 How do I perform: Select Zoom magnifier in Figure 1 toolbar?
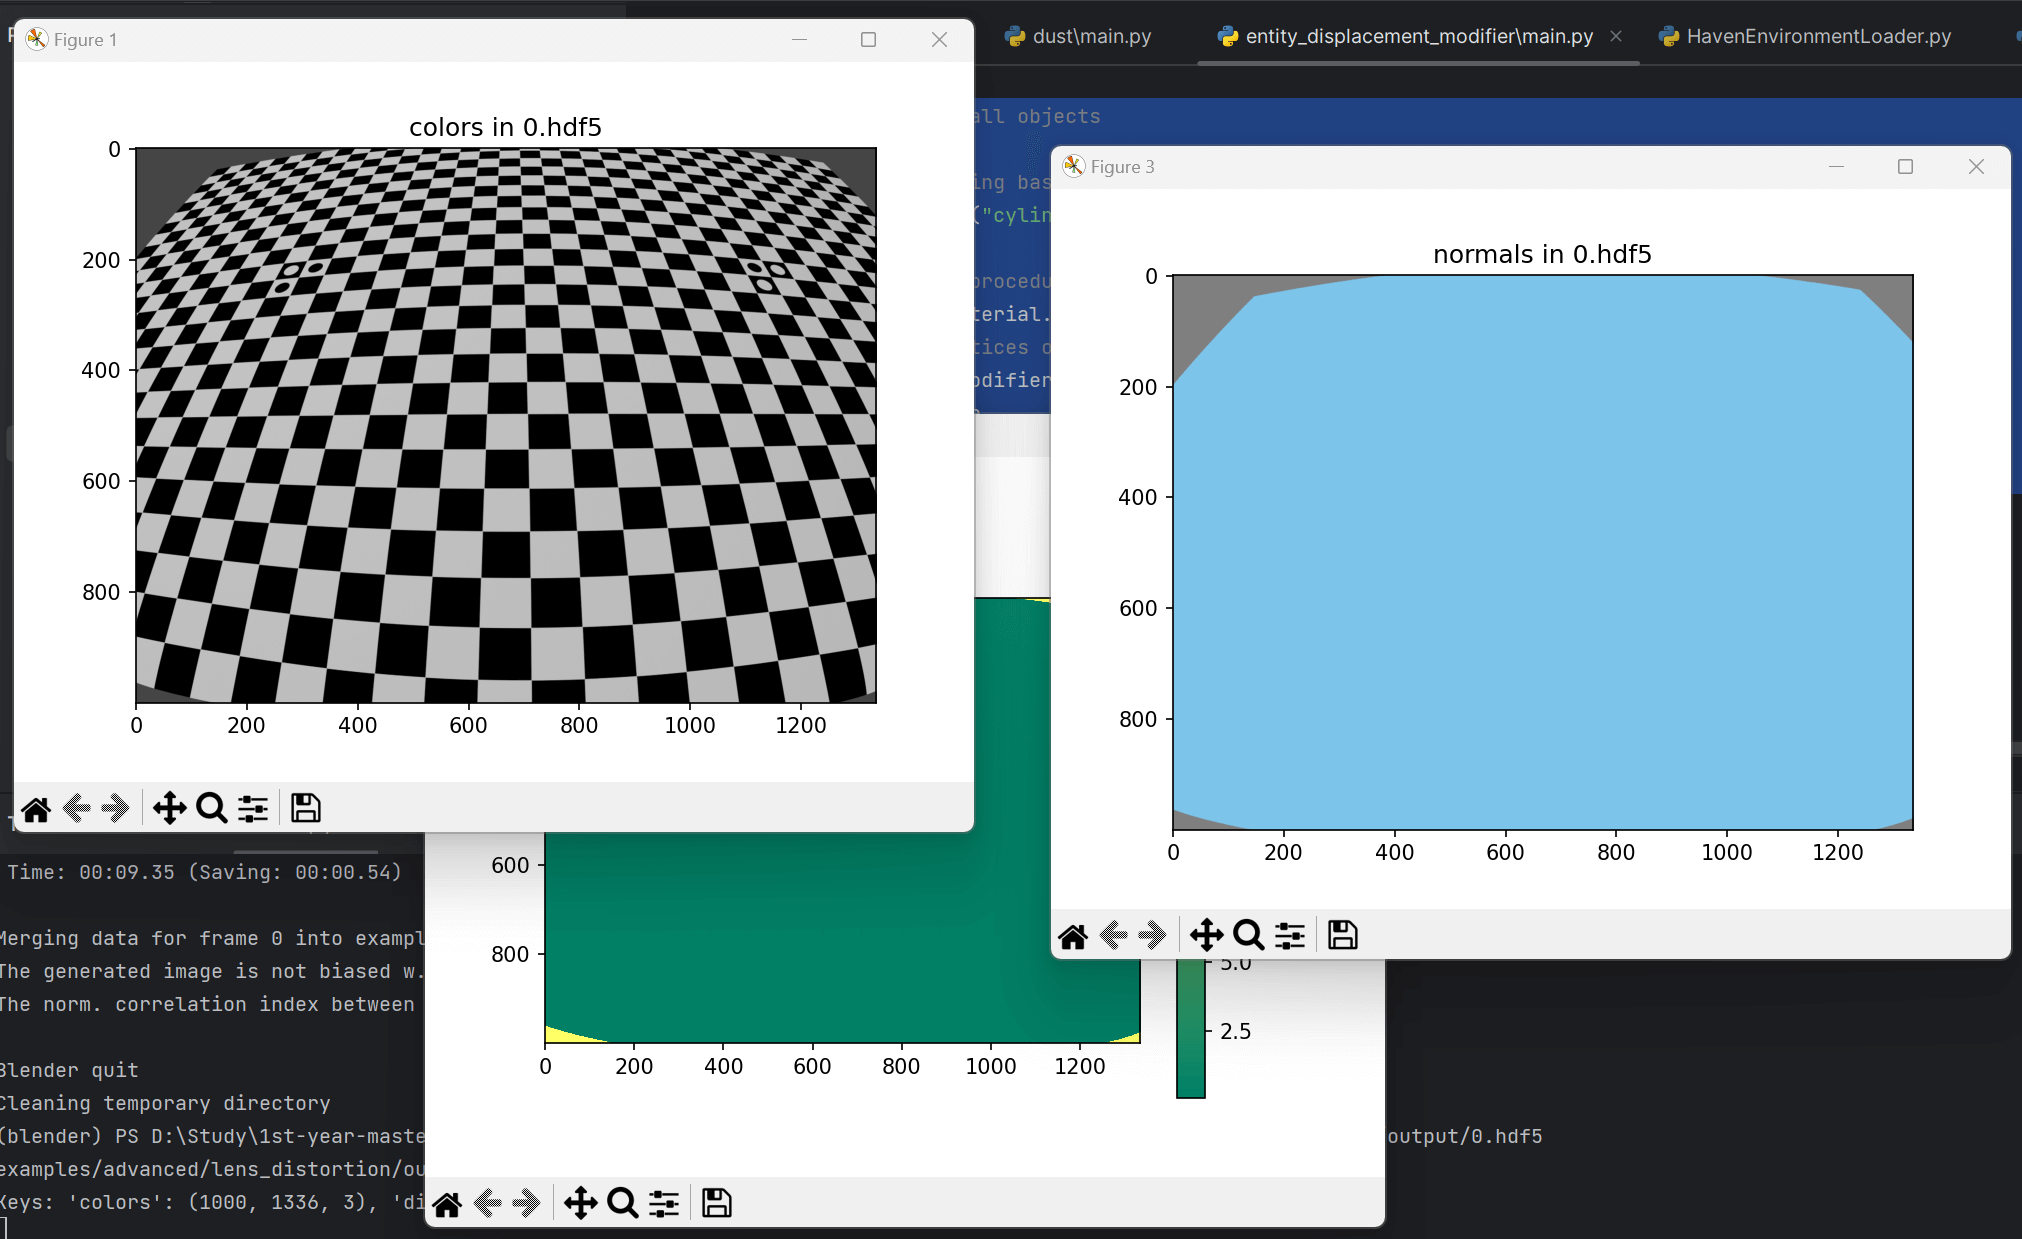click(x=211, y=808)
